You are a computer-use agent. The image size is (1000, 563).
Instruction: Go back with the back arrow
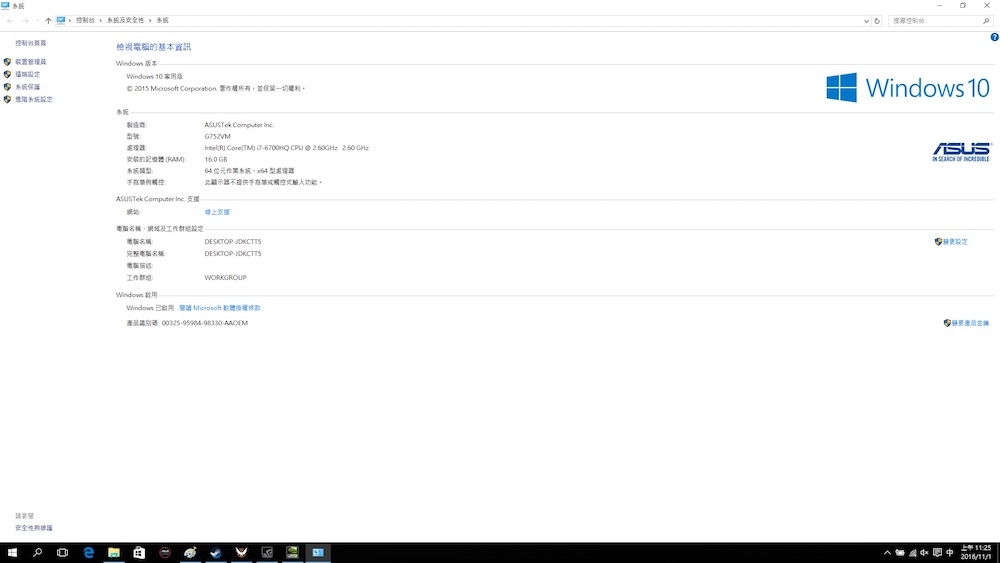pos(10,20)
